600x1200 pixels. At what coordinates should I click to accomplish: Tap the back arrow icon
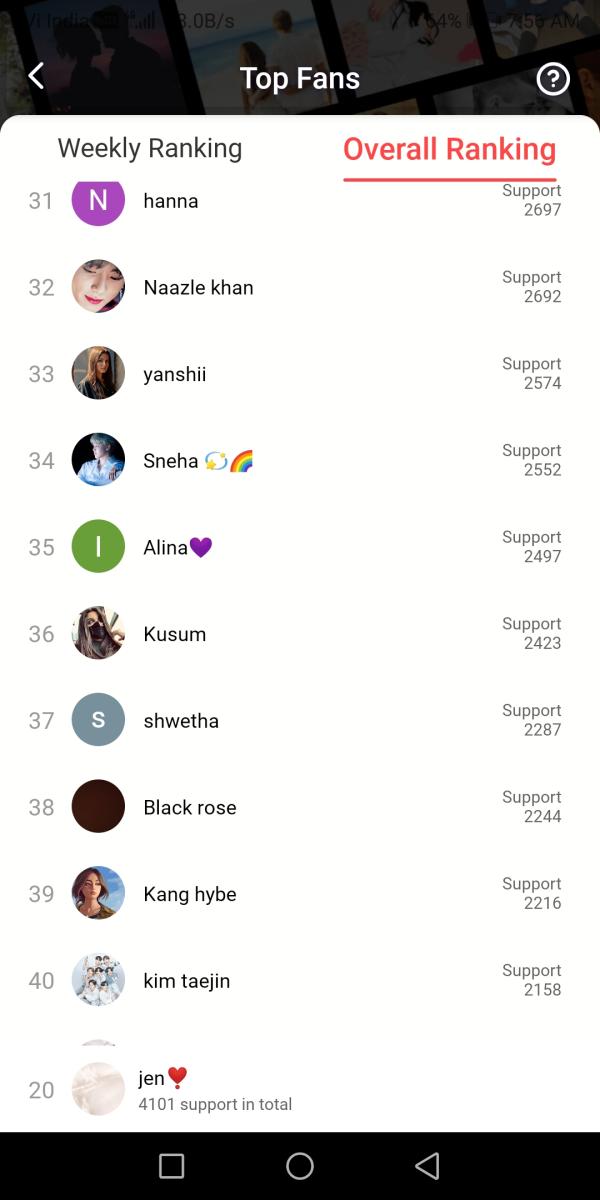tap(37, 77)
